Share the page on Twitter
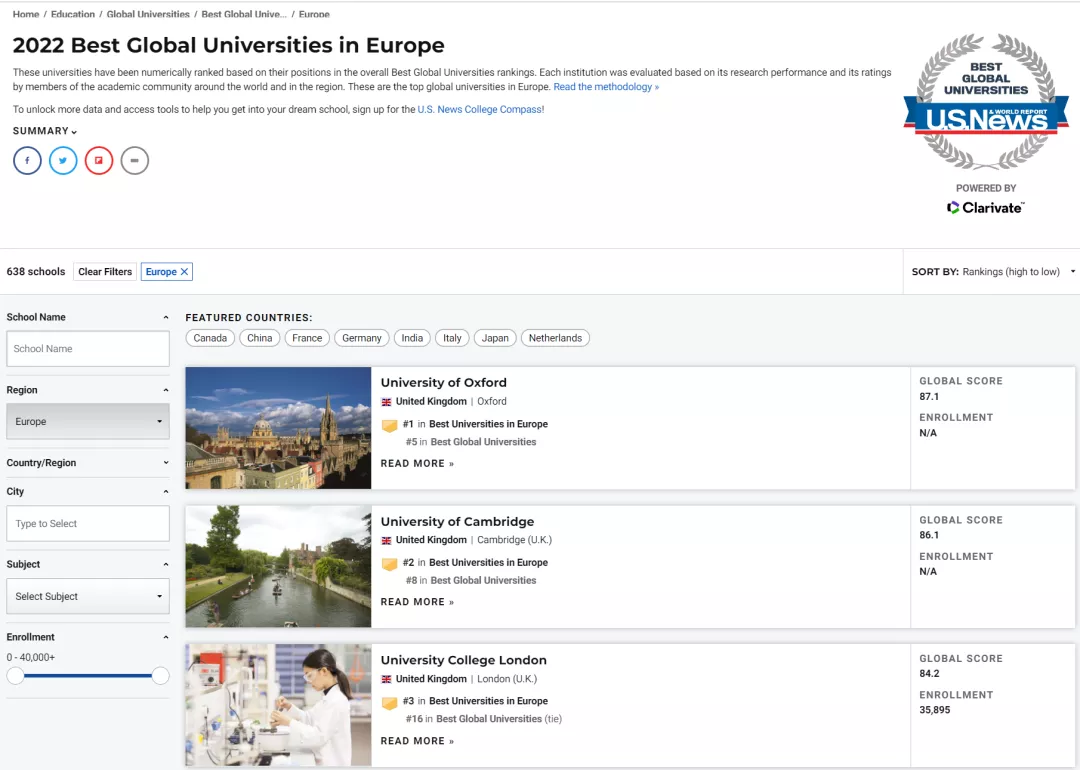Image resolution: width=1080 pixels, height=770 pixels. (x=63, y=160)
